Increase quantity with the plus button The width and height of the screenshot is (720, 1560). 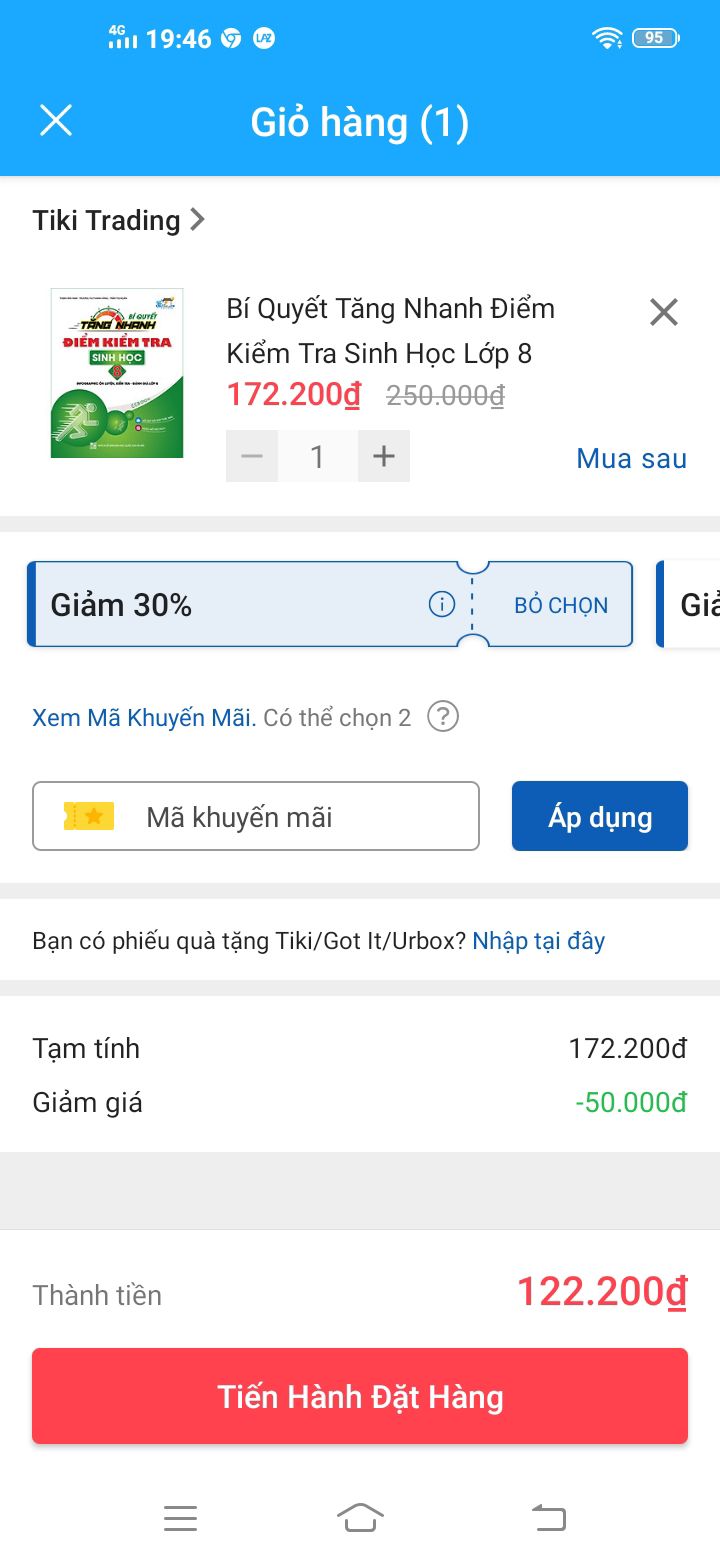(384, 457)
